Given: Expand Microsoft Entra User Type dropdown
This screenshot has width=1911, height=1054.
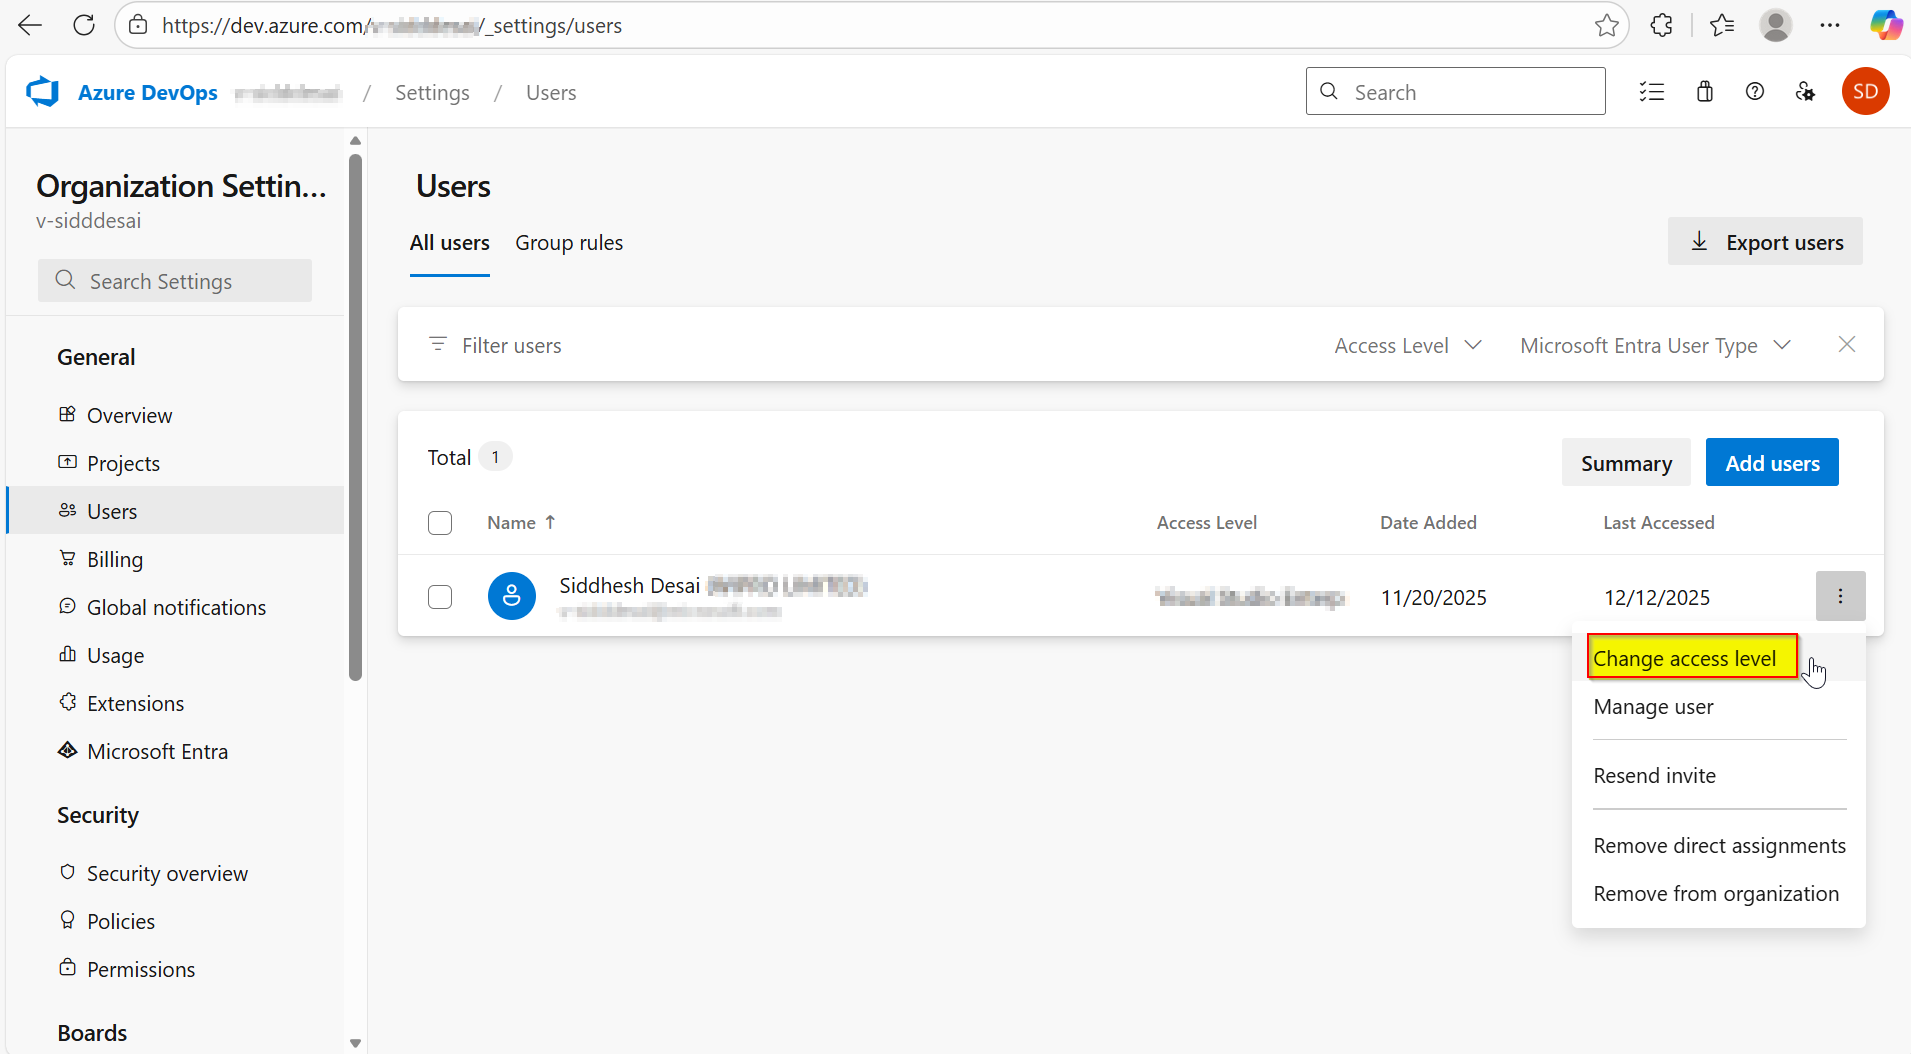Looking at the screenshot, I should (x=1656, y=345).
